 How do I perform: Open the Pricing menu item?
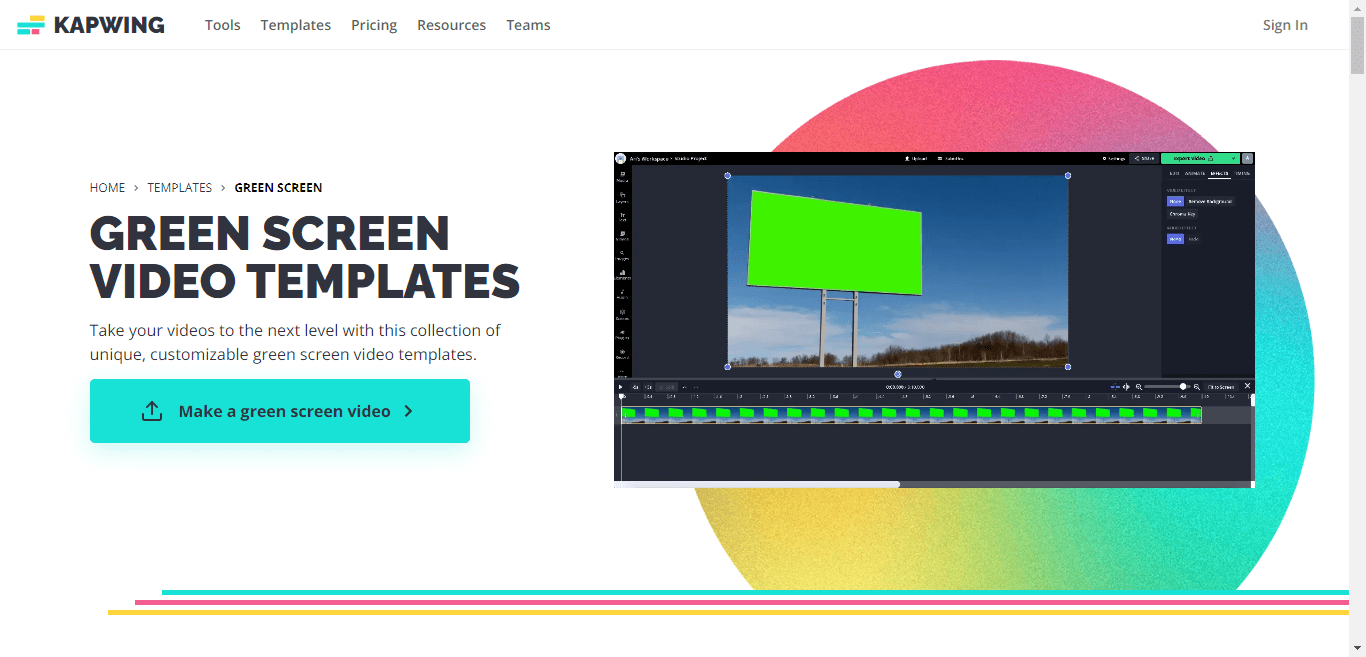374,25
